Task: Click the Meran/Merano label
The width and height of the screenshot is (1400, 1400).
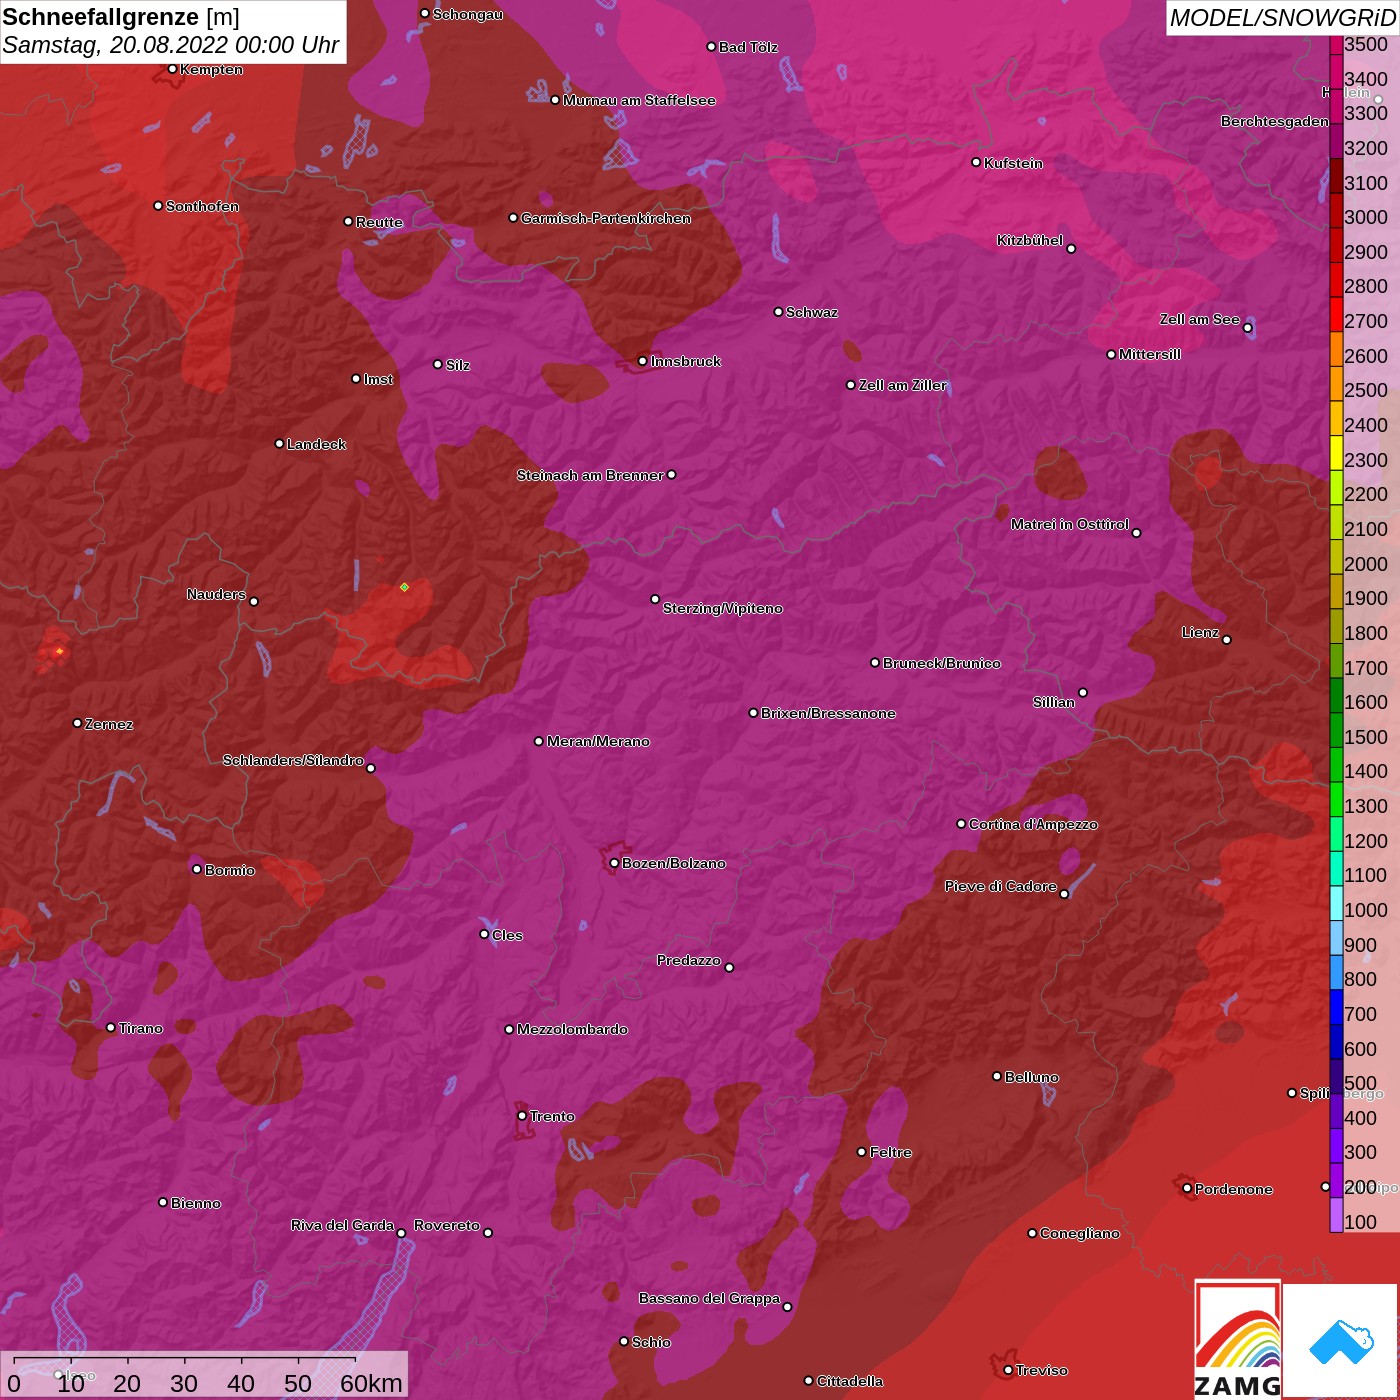Action: pyautogui.click(x=598, y=741)
